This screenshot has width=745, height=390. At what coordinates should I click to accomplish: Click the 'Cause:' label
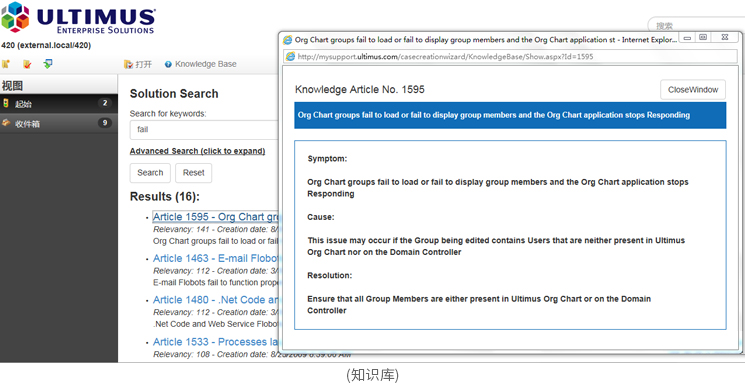pyautogui.click(x=321, y=217)
